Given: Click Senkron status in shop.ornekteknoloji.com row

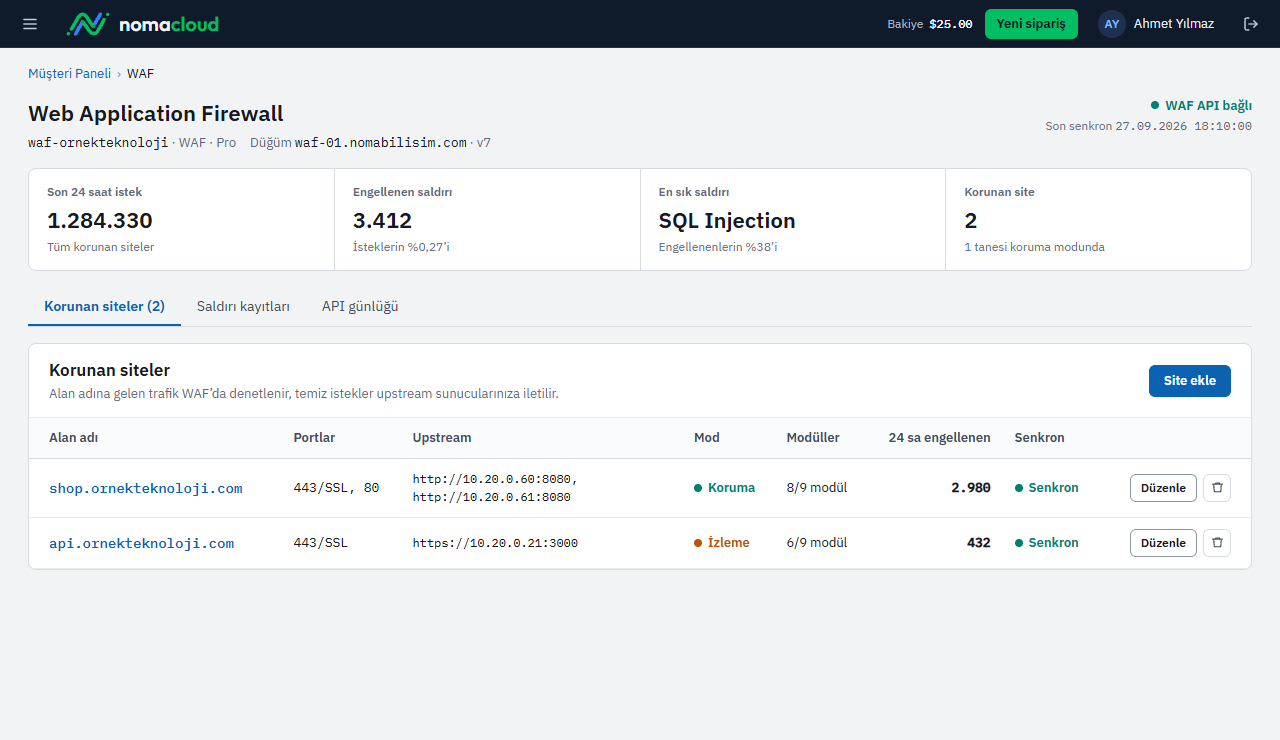Looking at the screenshot, I should click(1047, 488).
